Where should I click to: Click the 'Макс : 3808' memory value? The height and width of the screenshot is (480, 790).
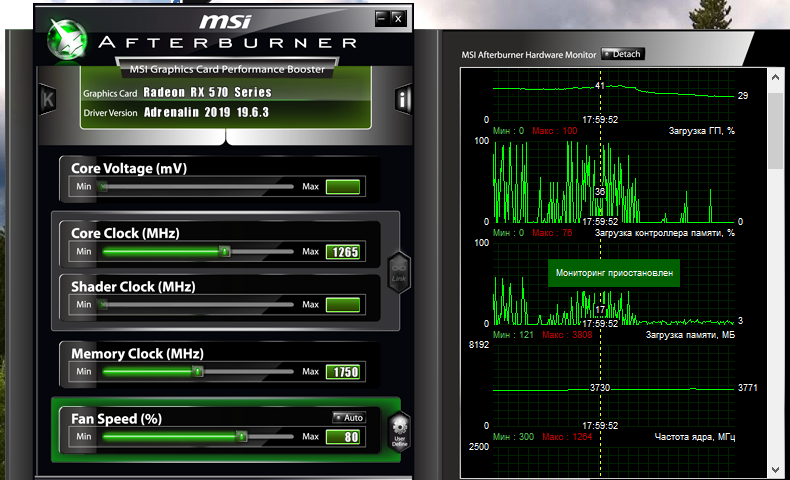pyautogui.click(x=567, y=334)
